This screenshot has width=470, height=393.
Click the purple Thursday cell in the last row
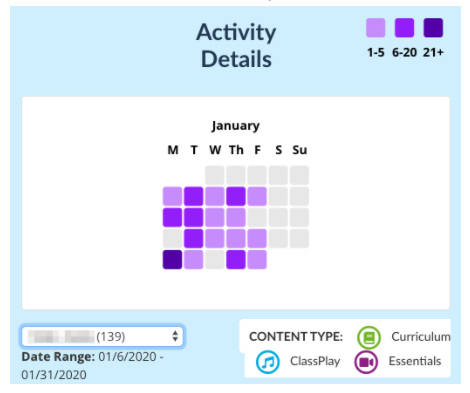click(236, 259)
